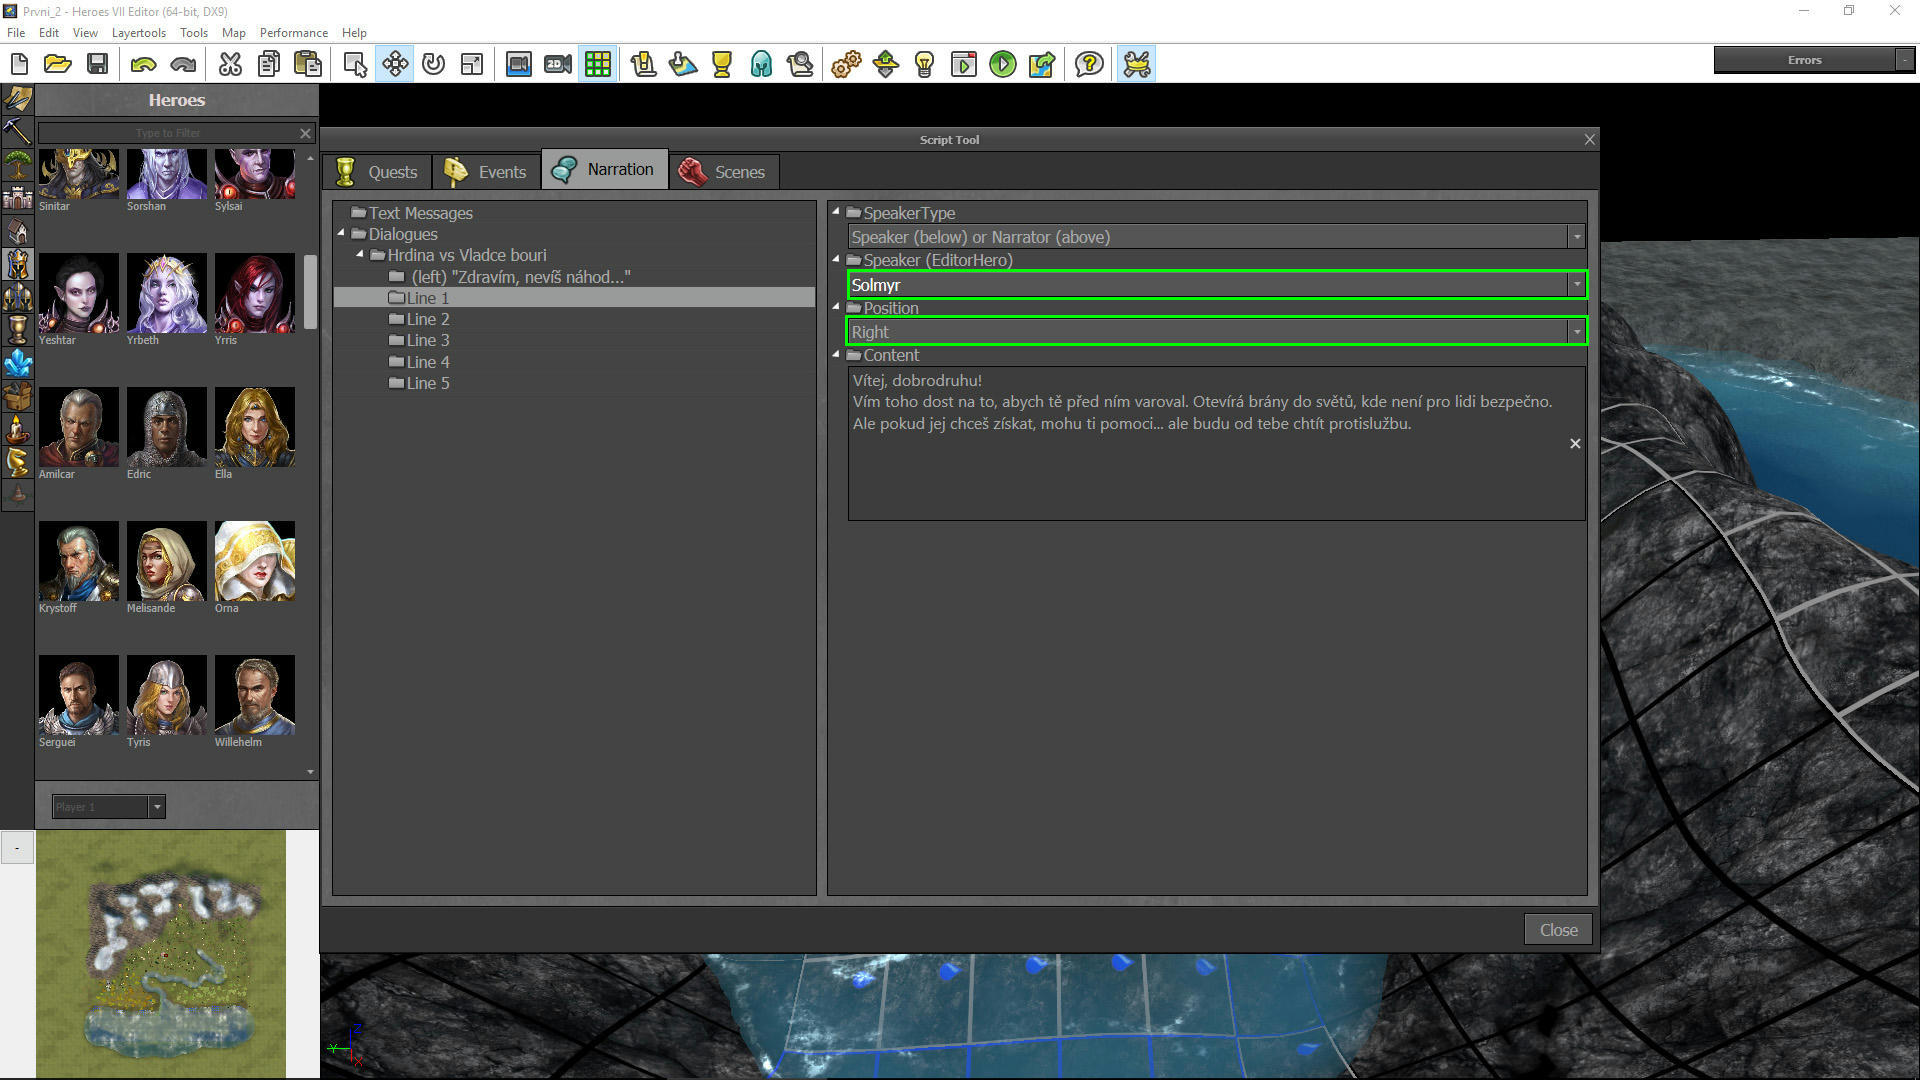Select the blue crystal resources category
Image resolution: width=1920 pixels, height=1080 pixels.
point(17,362)
